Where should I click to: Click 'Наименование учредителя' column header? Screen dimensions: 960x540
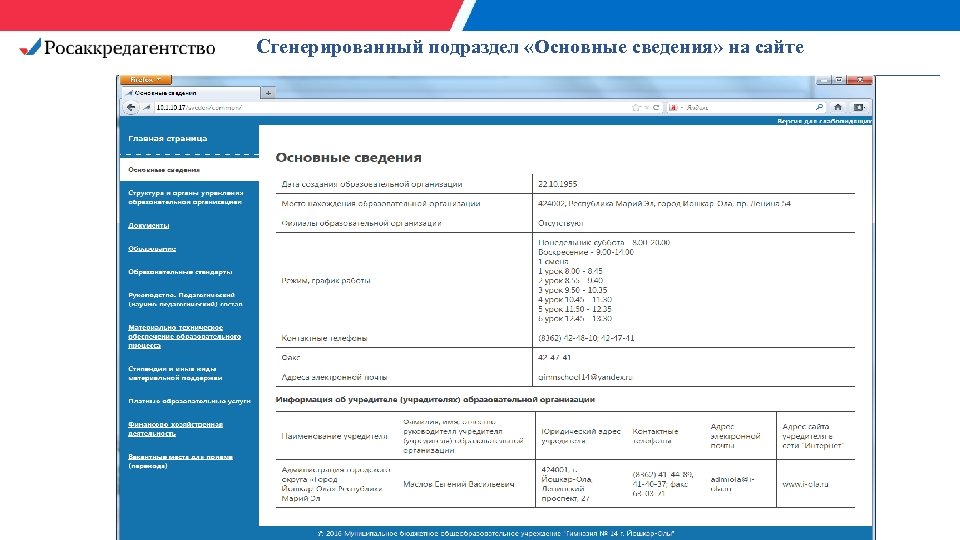click(334, 436)
